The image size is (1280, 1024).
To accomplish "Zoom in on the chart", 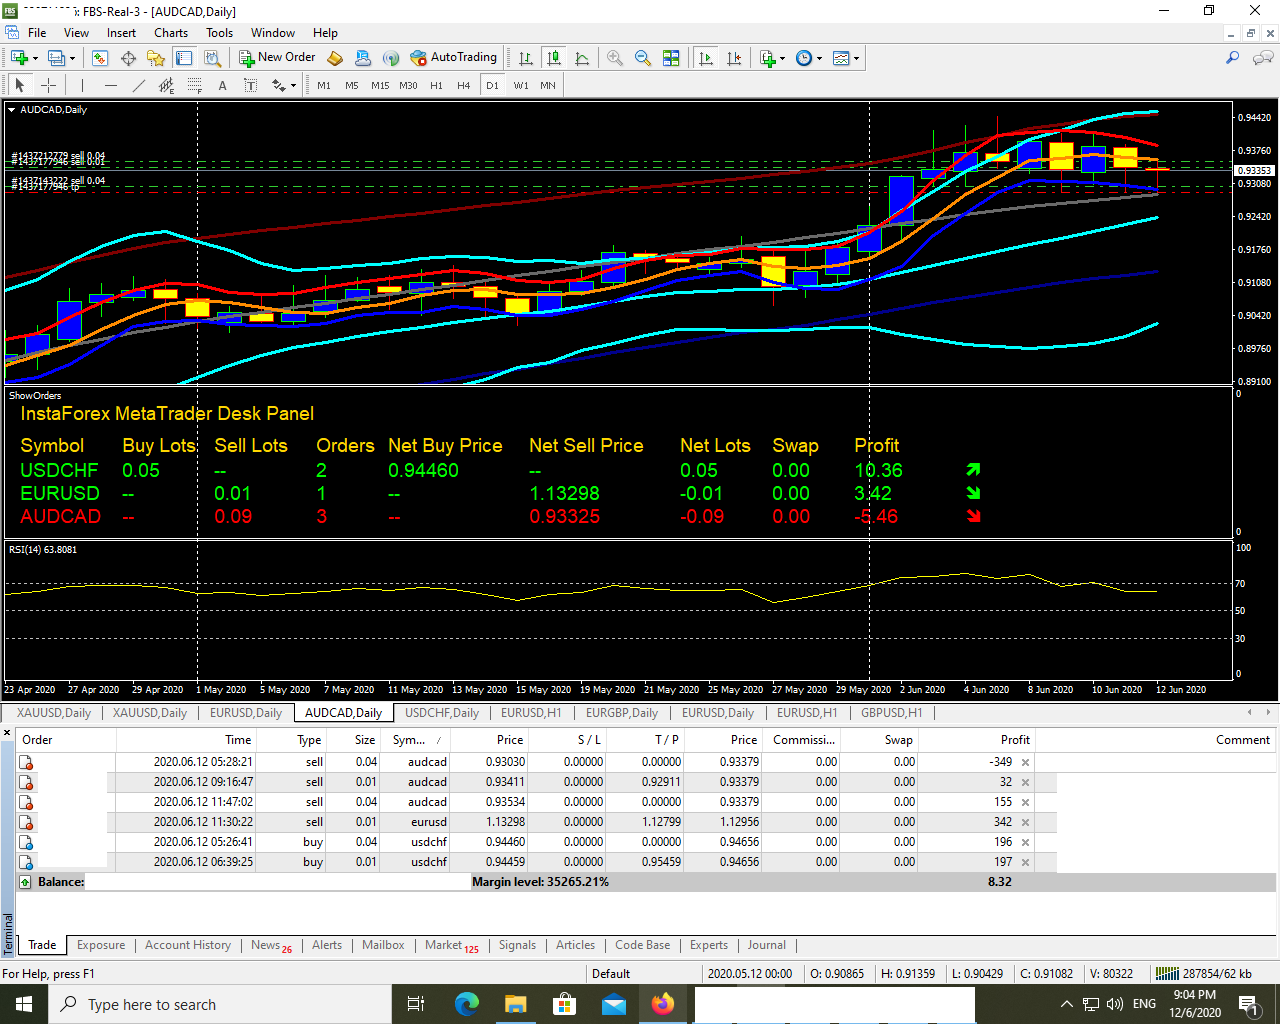I will click(615, 58).
